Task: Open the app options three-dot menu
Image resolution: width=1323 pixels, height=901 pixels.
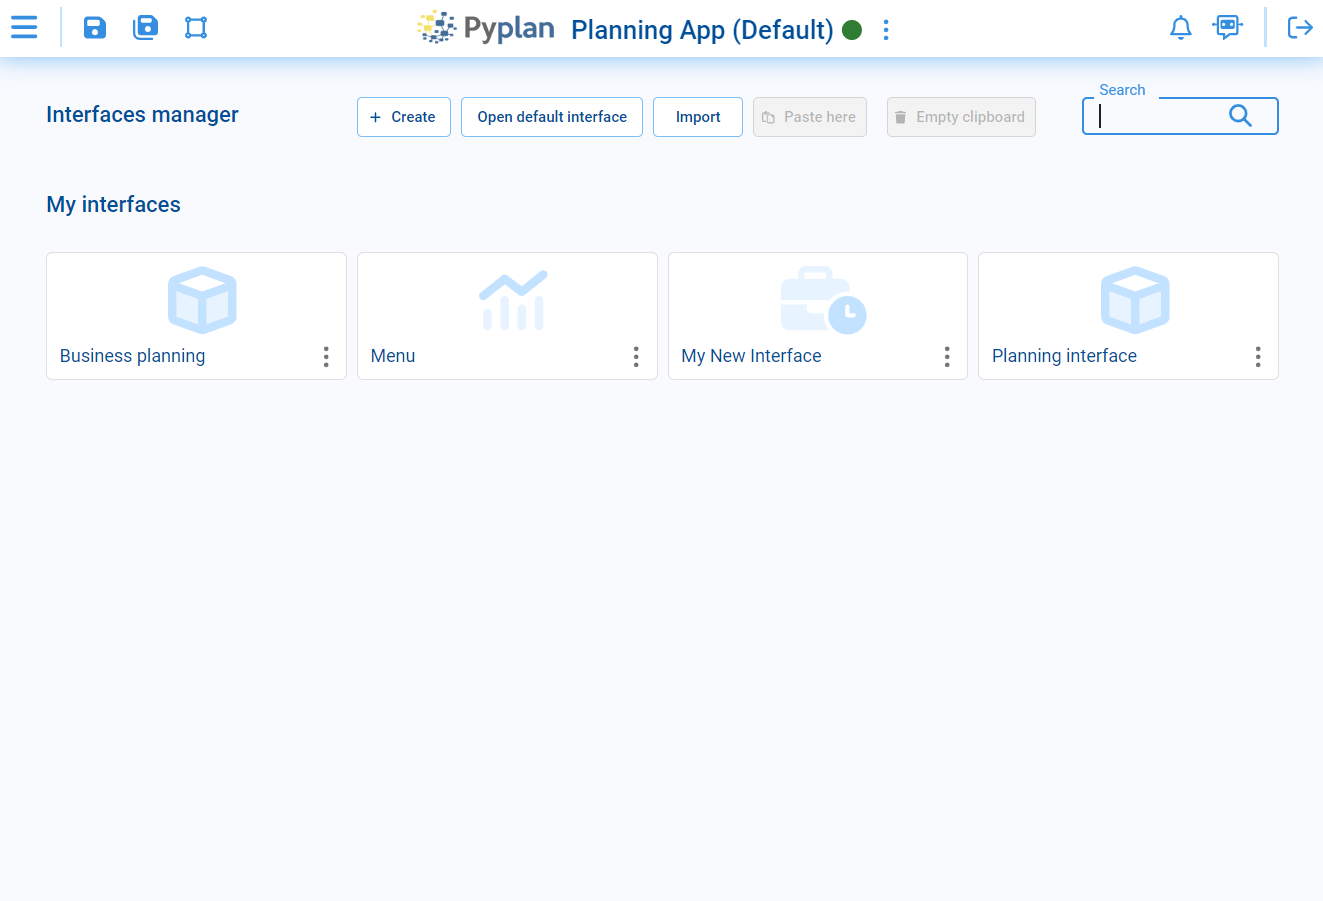Action: click(x=886, y=30)
